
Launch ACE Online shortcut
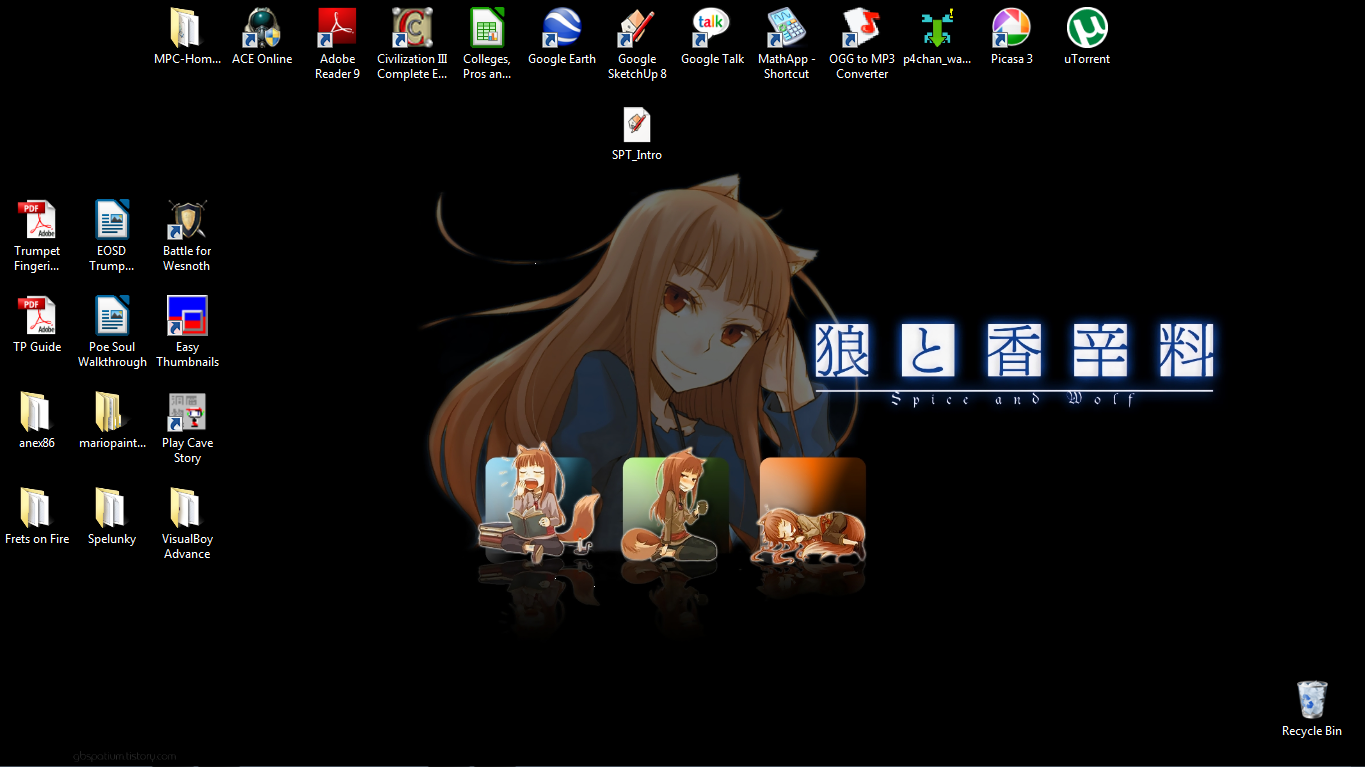tap(262, 28)
